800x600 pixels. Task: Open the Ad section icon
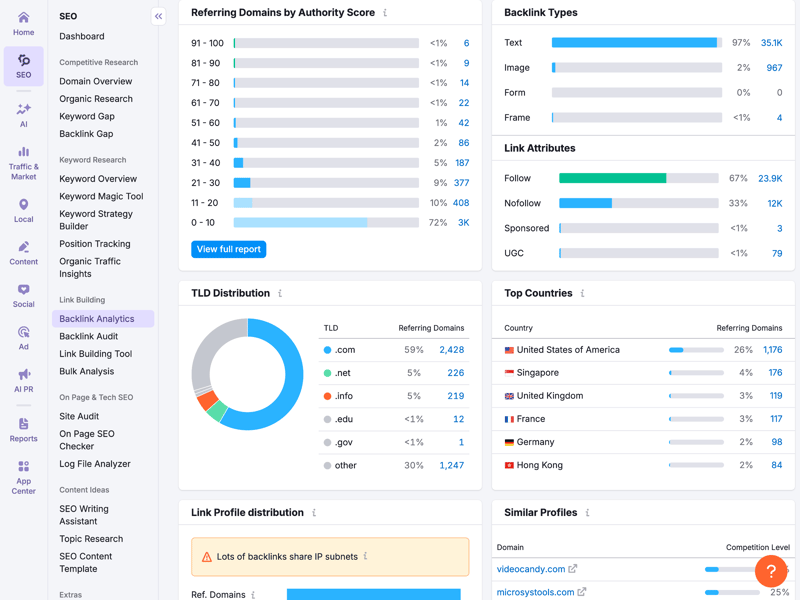(23, 332)
